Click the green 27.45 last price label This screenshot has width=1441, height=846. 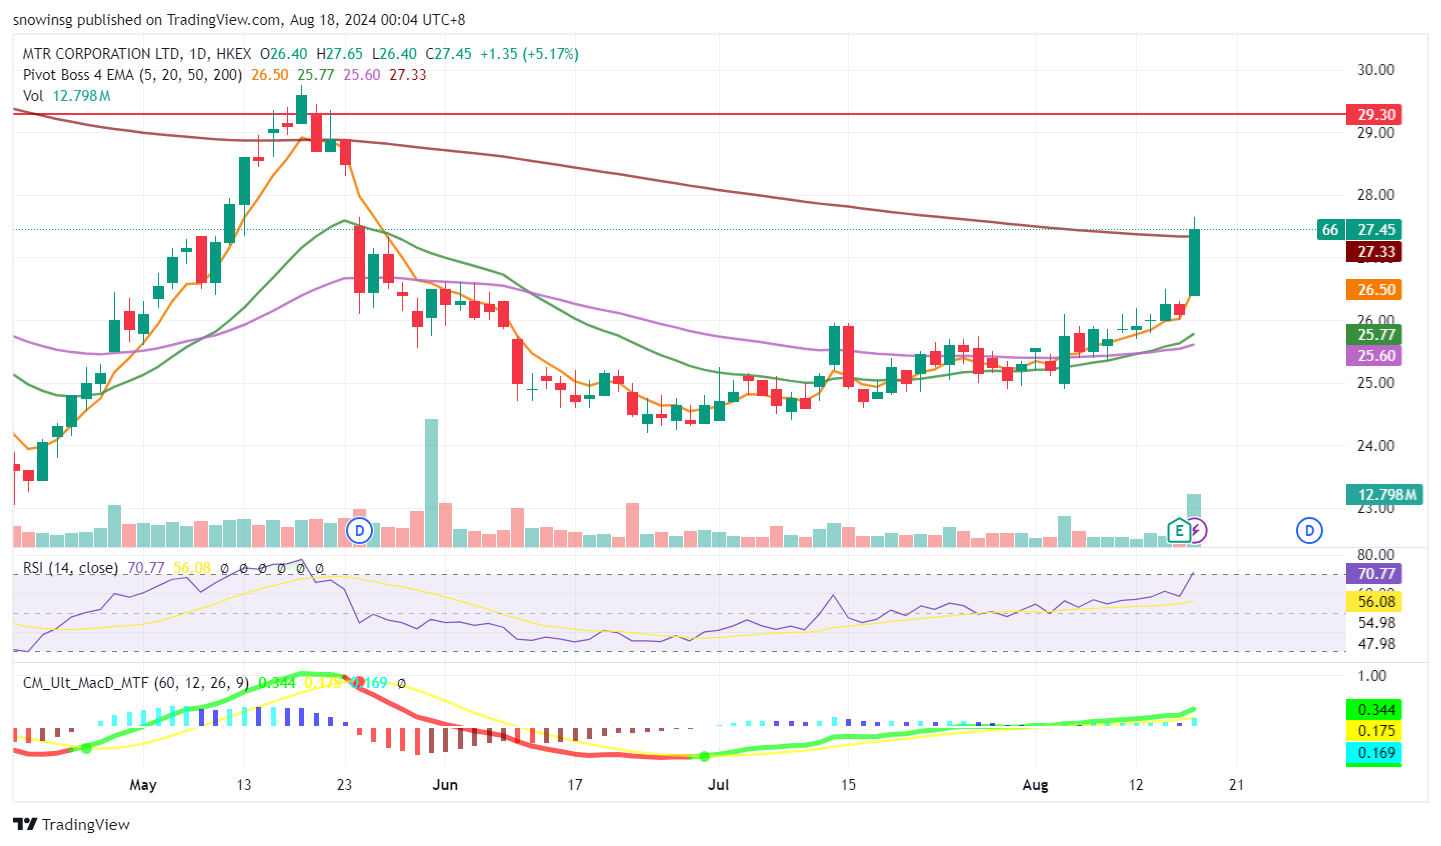click(1374, 229)
